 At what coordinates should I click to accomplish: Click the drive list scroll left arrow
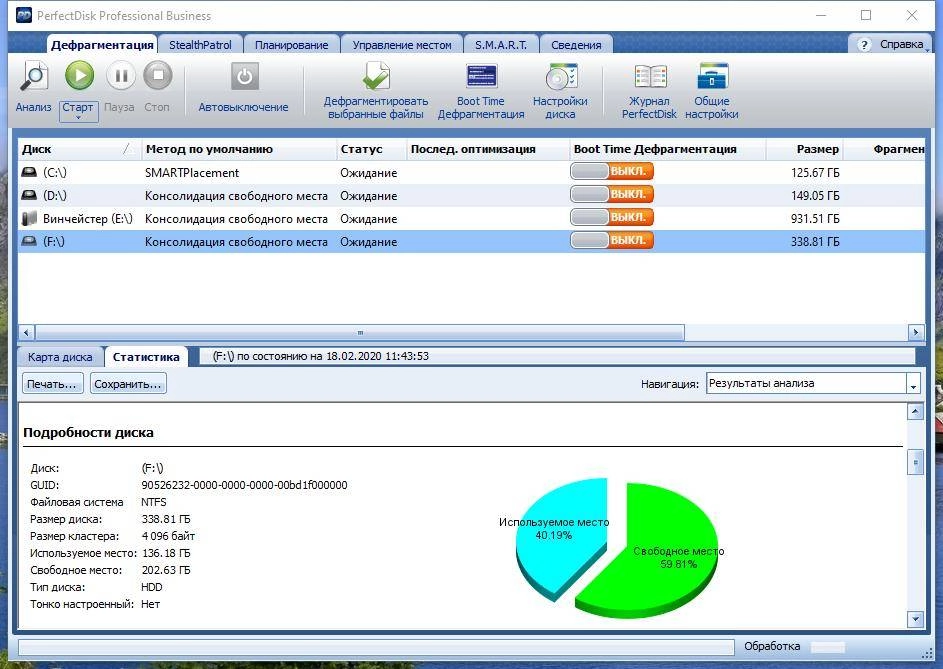(x=26, y=332)
